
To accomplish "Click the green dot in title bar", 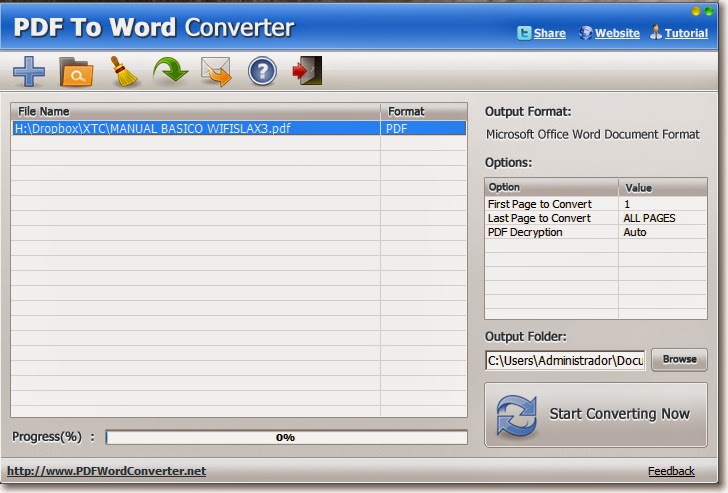I will (708, 11).
